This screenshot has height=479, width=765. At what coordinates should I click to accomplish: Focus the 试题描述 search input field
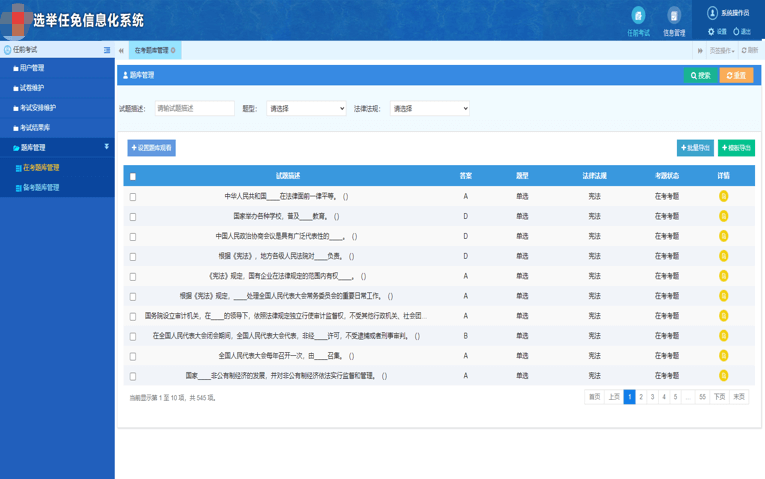[x=195, y=108]
